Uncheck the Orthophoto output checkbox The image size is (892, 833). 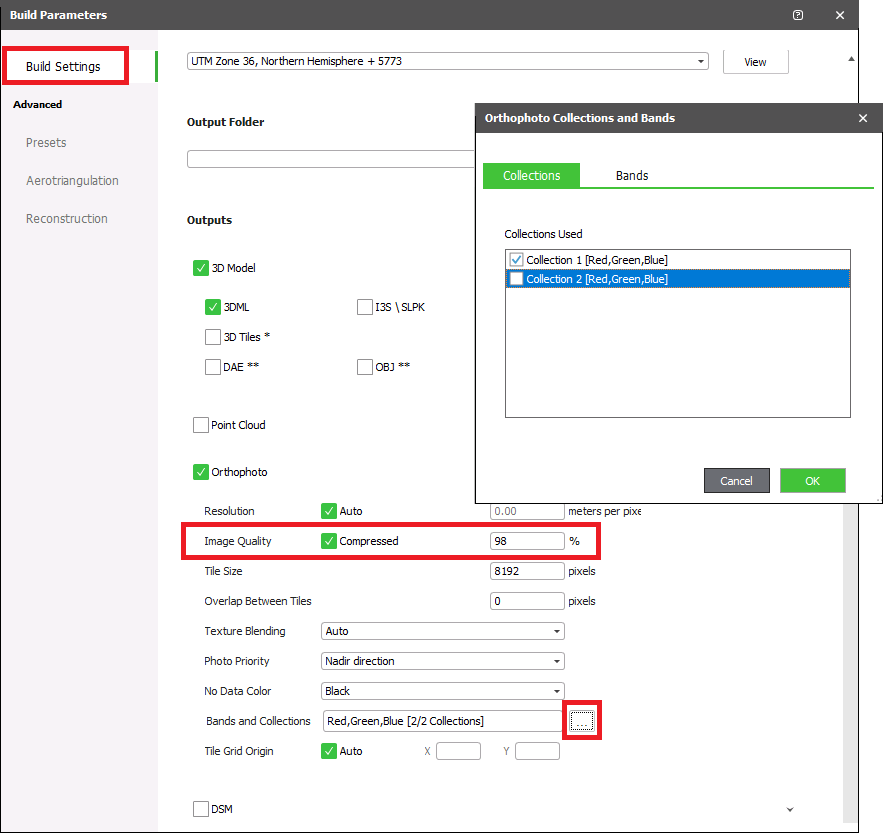[x=201, y=472]
